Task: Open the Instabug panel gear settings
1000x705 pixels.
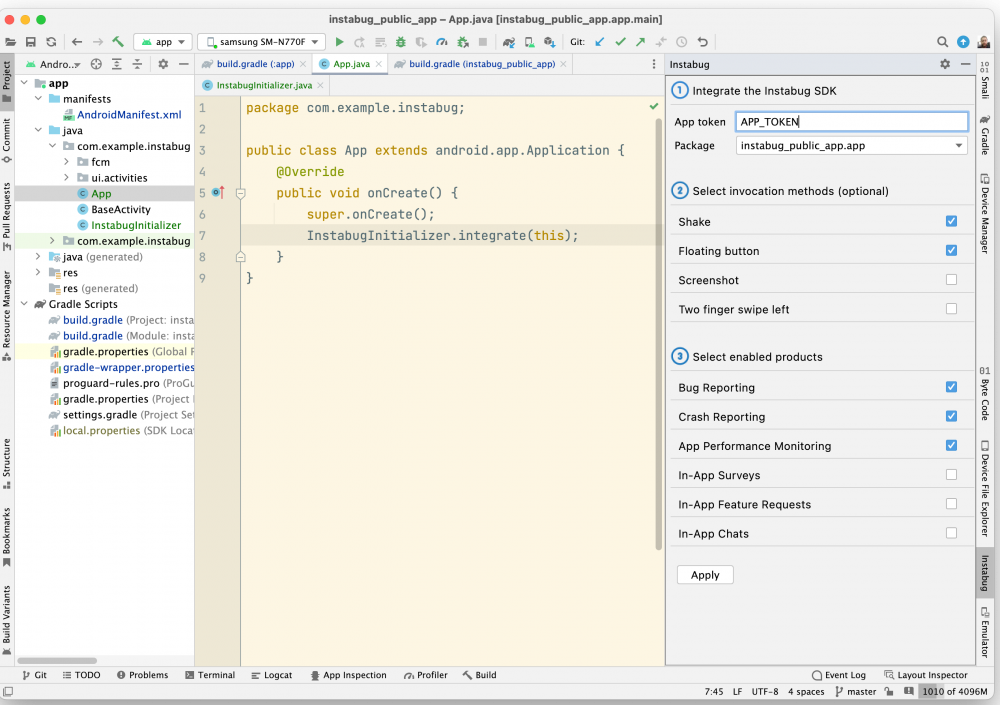Action: [x=945, y=64]
